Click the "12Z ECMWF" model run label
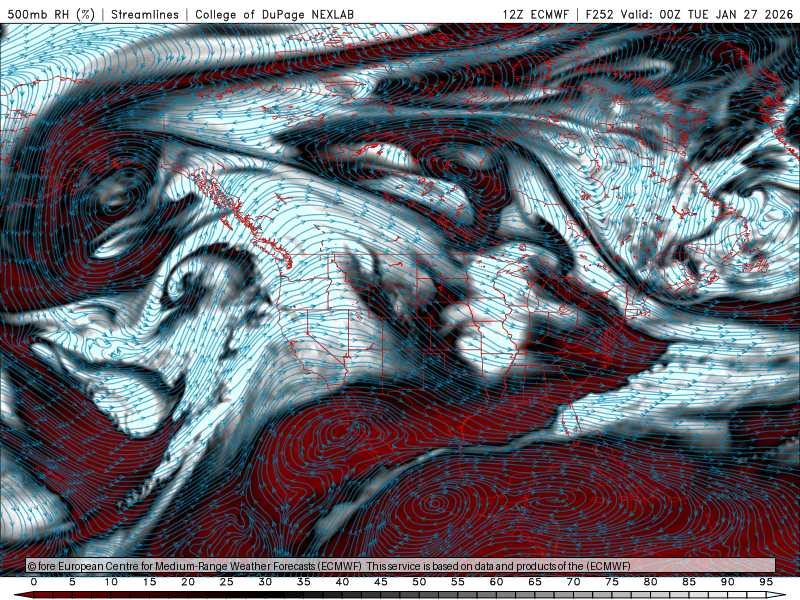Viewport: 800px width, 600px height. pyautogui.click(x=536, y=14)
